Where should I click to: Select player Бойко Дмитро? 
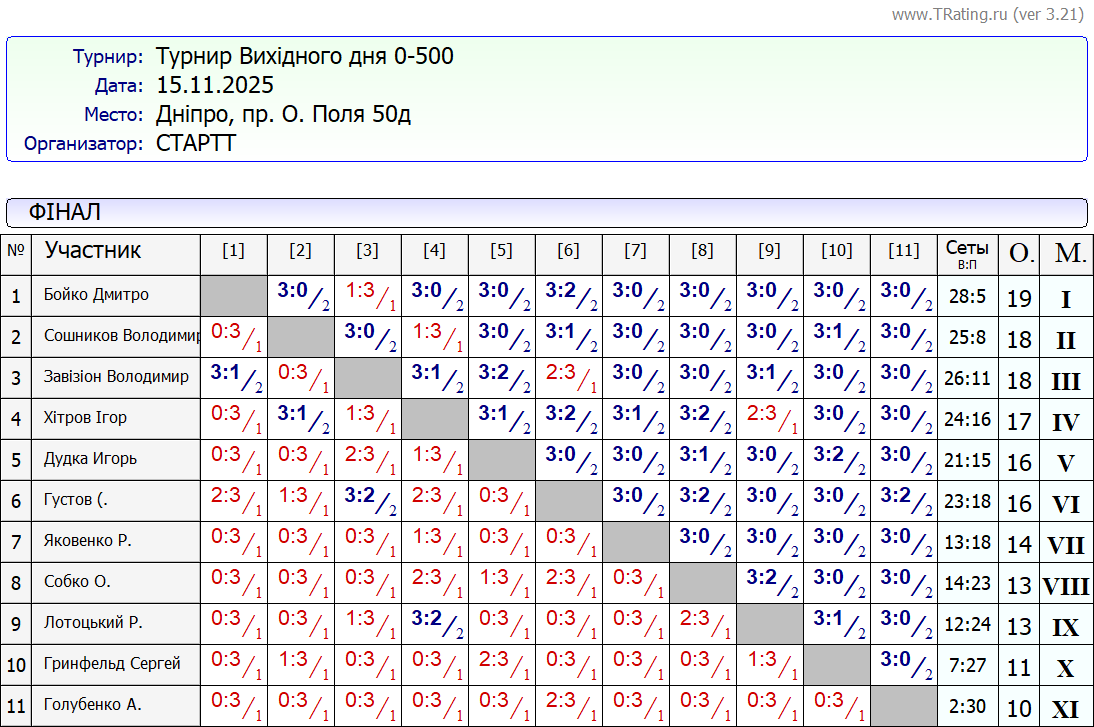pyautogui.click(x=96, y=295)
